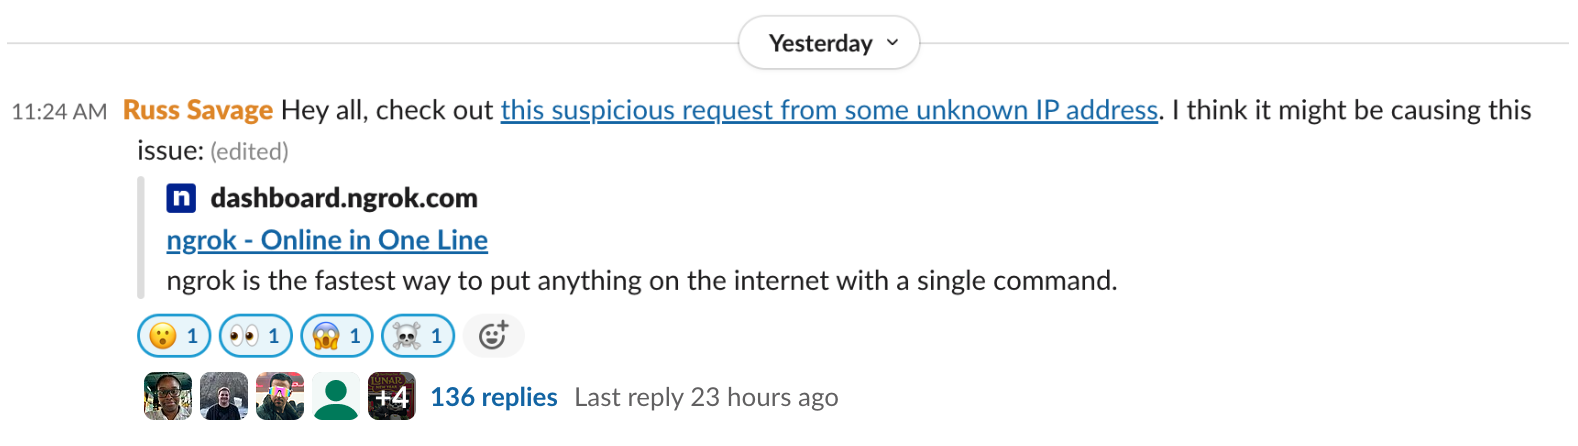Image resolution: width=1578 pixels, height=446 pixels.
Task: Click the third replier avatar thumbnail
Action: click(280, 396)
